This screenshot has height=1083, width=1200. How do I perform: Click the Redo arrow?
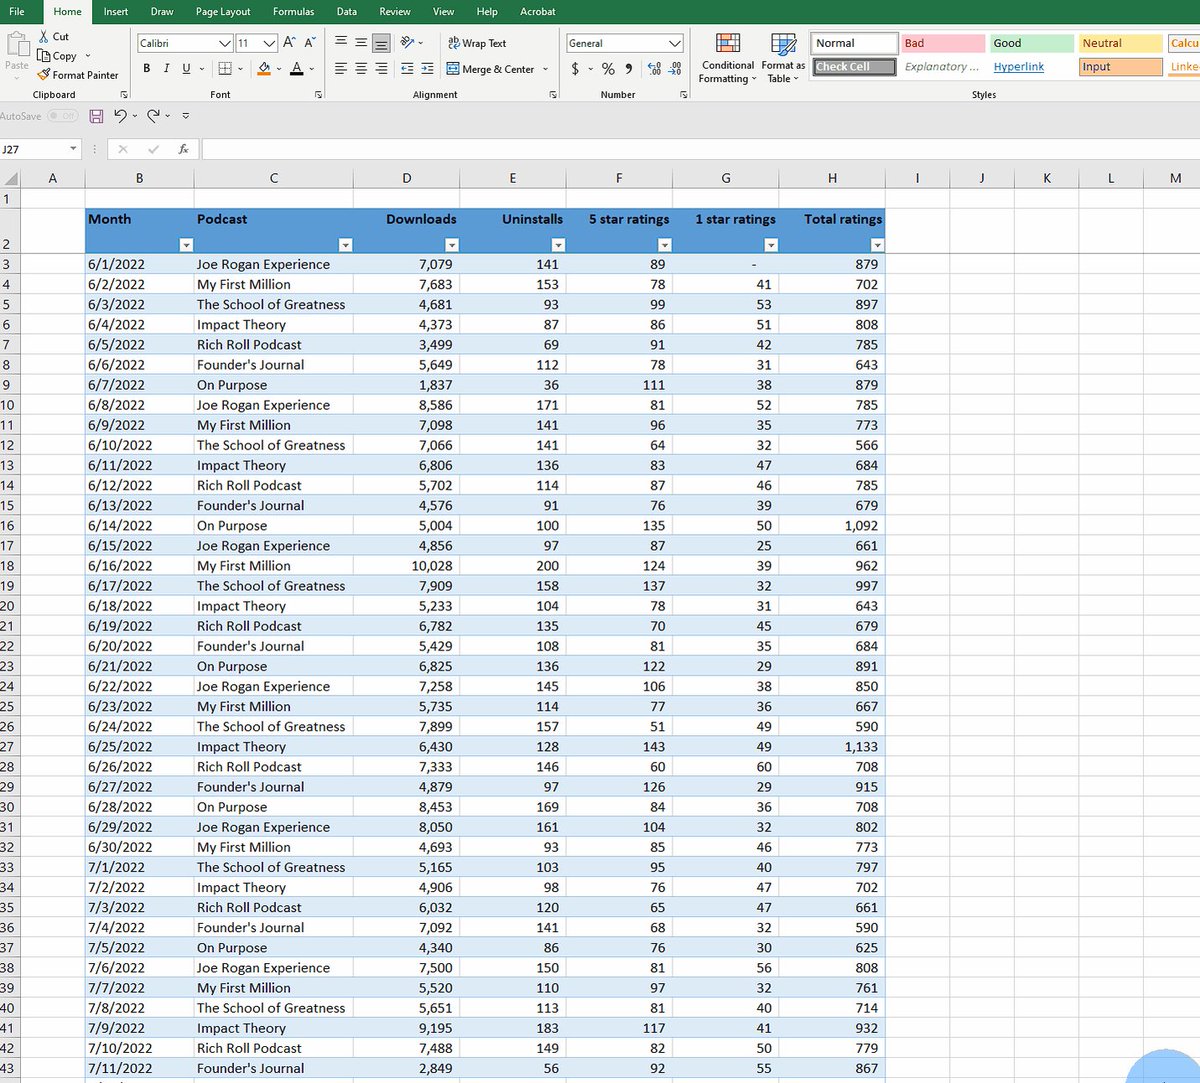[x=153, y=116]
